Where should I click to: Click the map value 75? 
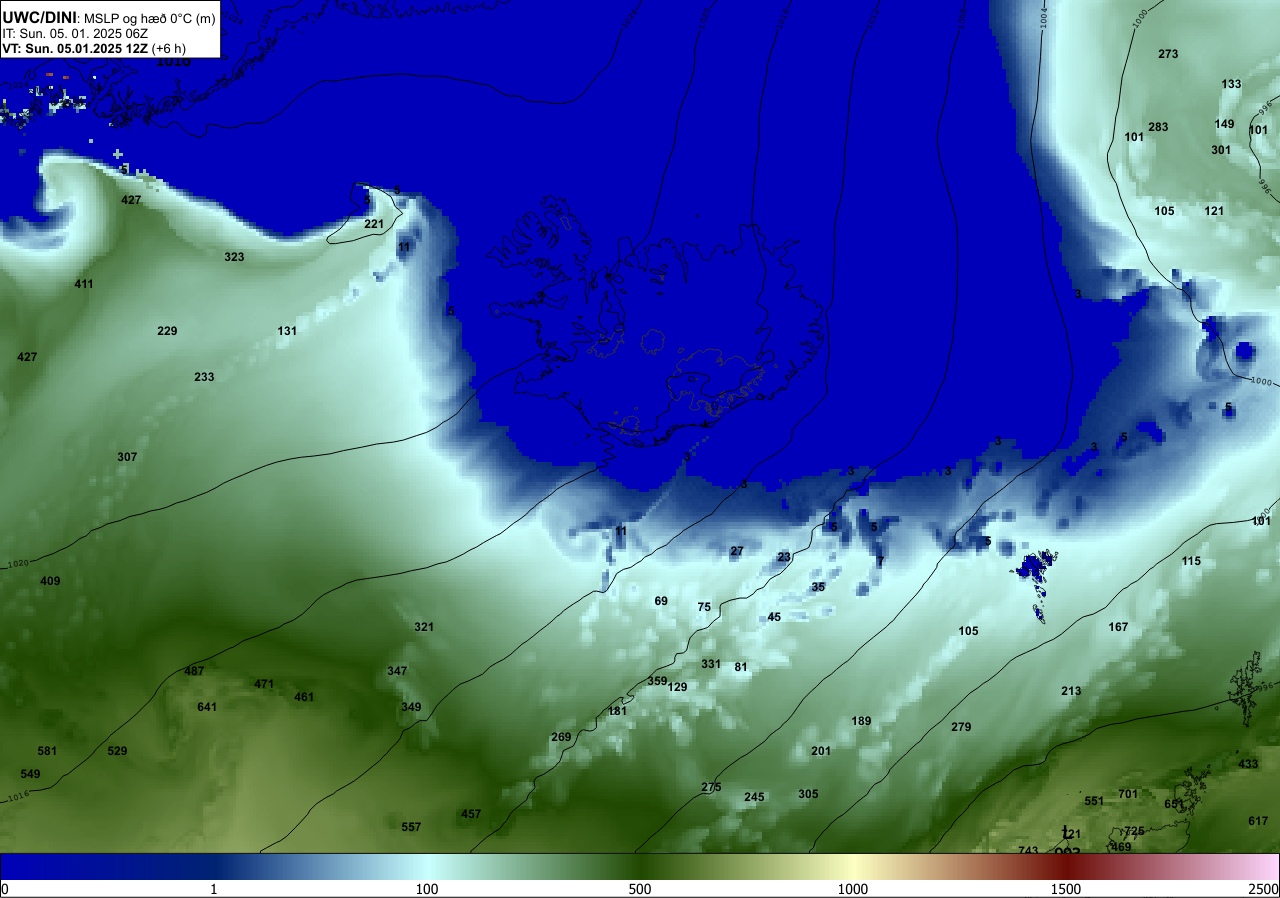pos(704,607)
